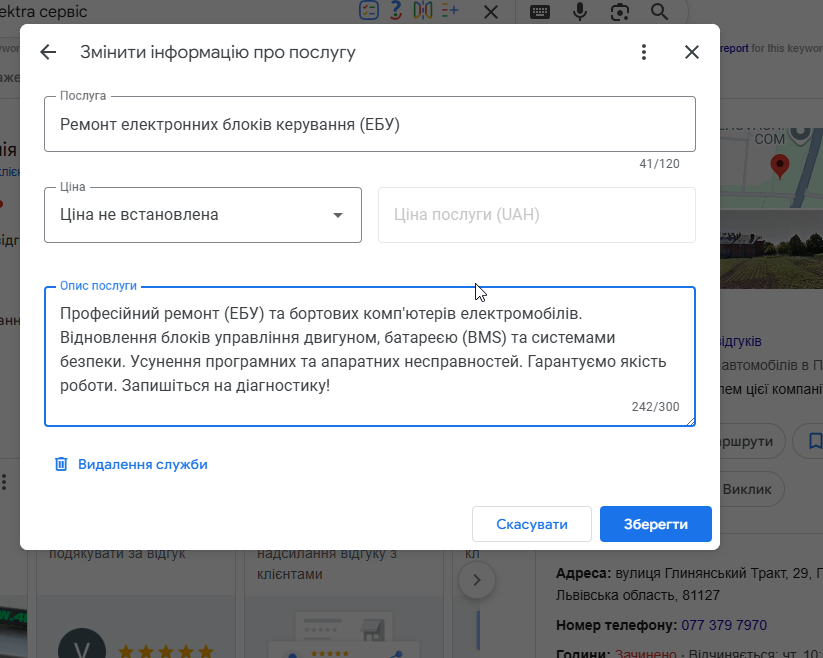This screenshot has width=823, height=658.
Task: Click the list-plus extension icon
Action: (x=450, y=10)
